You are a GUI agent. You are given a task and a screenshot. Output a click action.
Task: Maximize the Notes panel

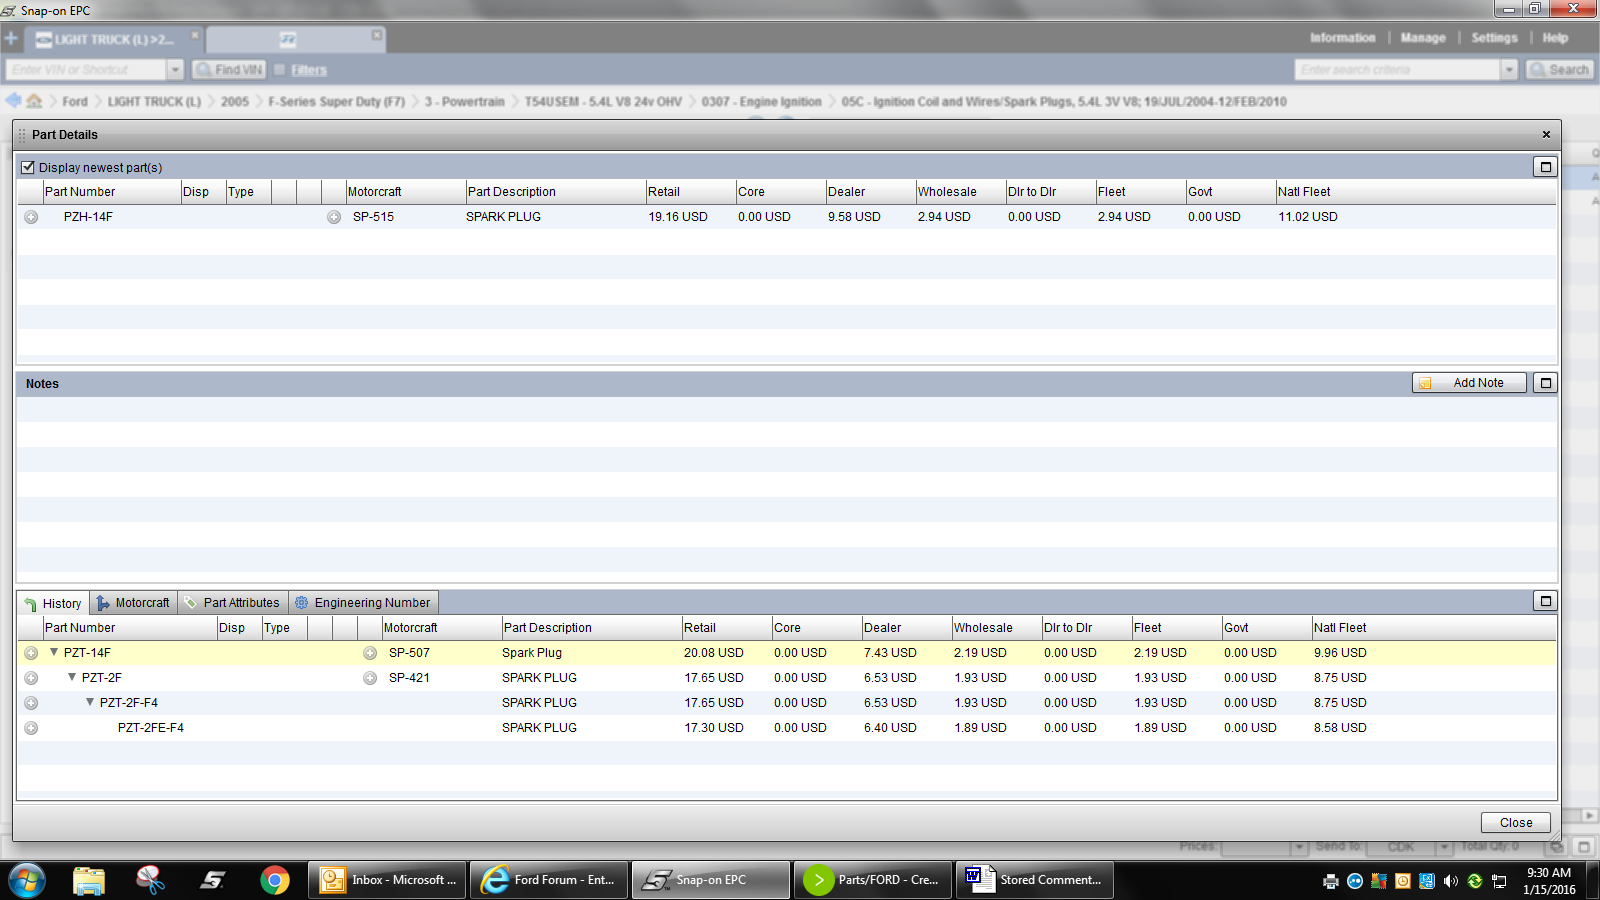(x=1545, y=383)
